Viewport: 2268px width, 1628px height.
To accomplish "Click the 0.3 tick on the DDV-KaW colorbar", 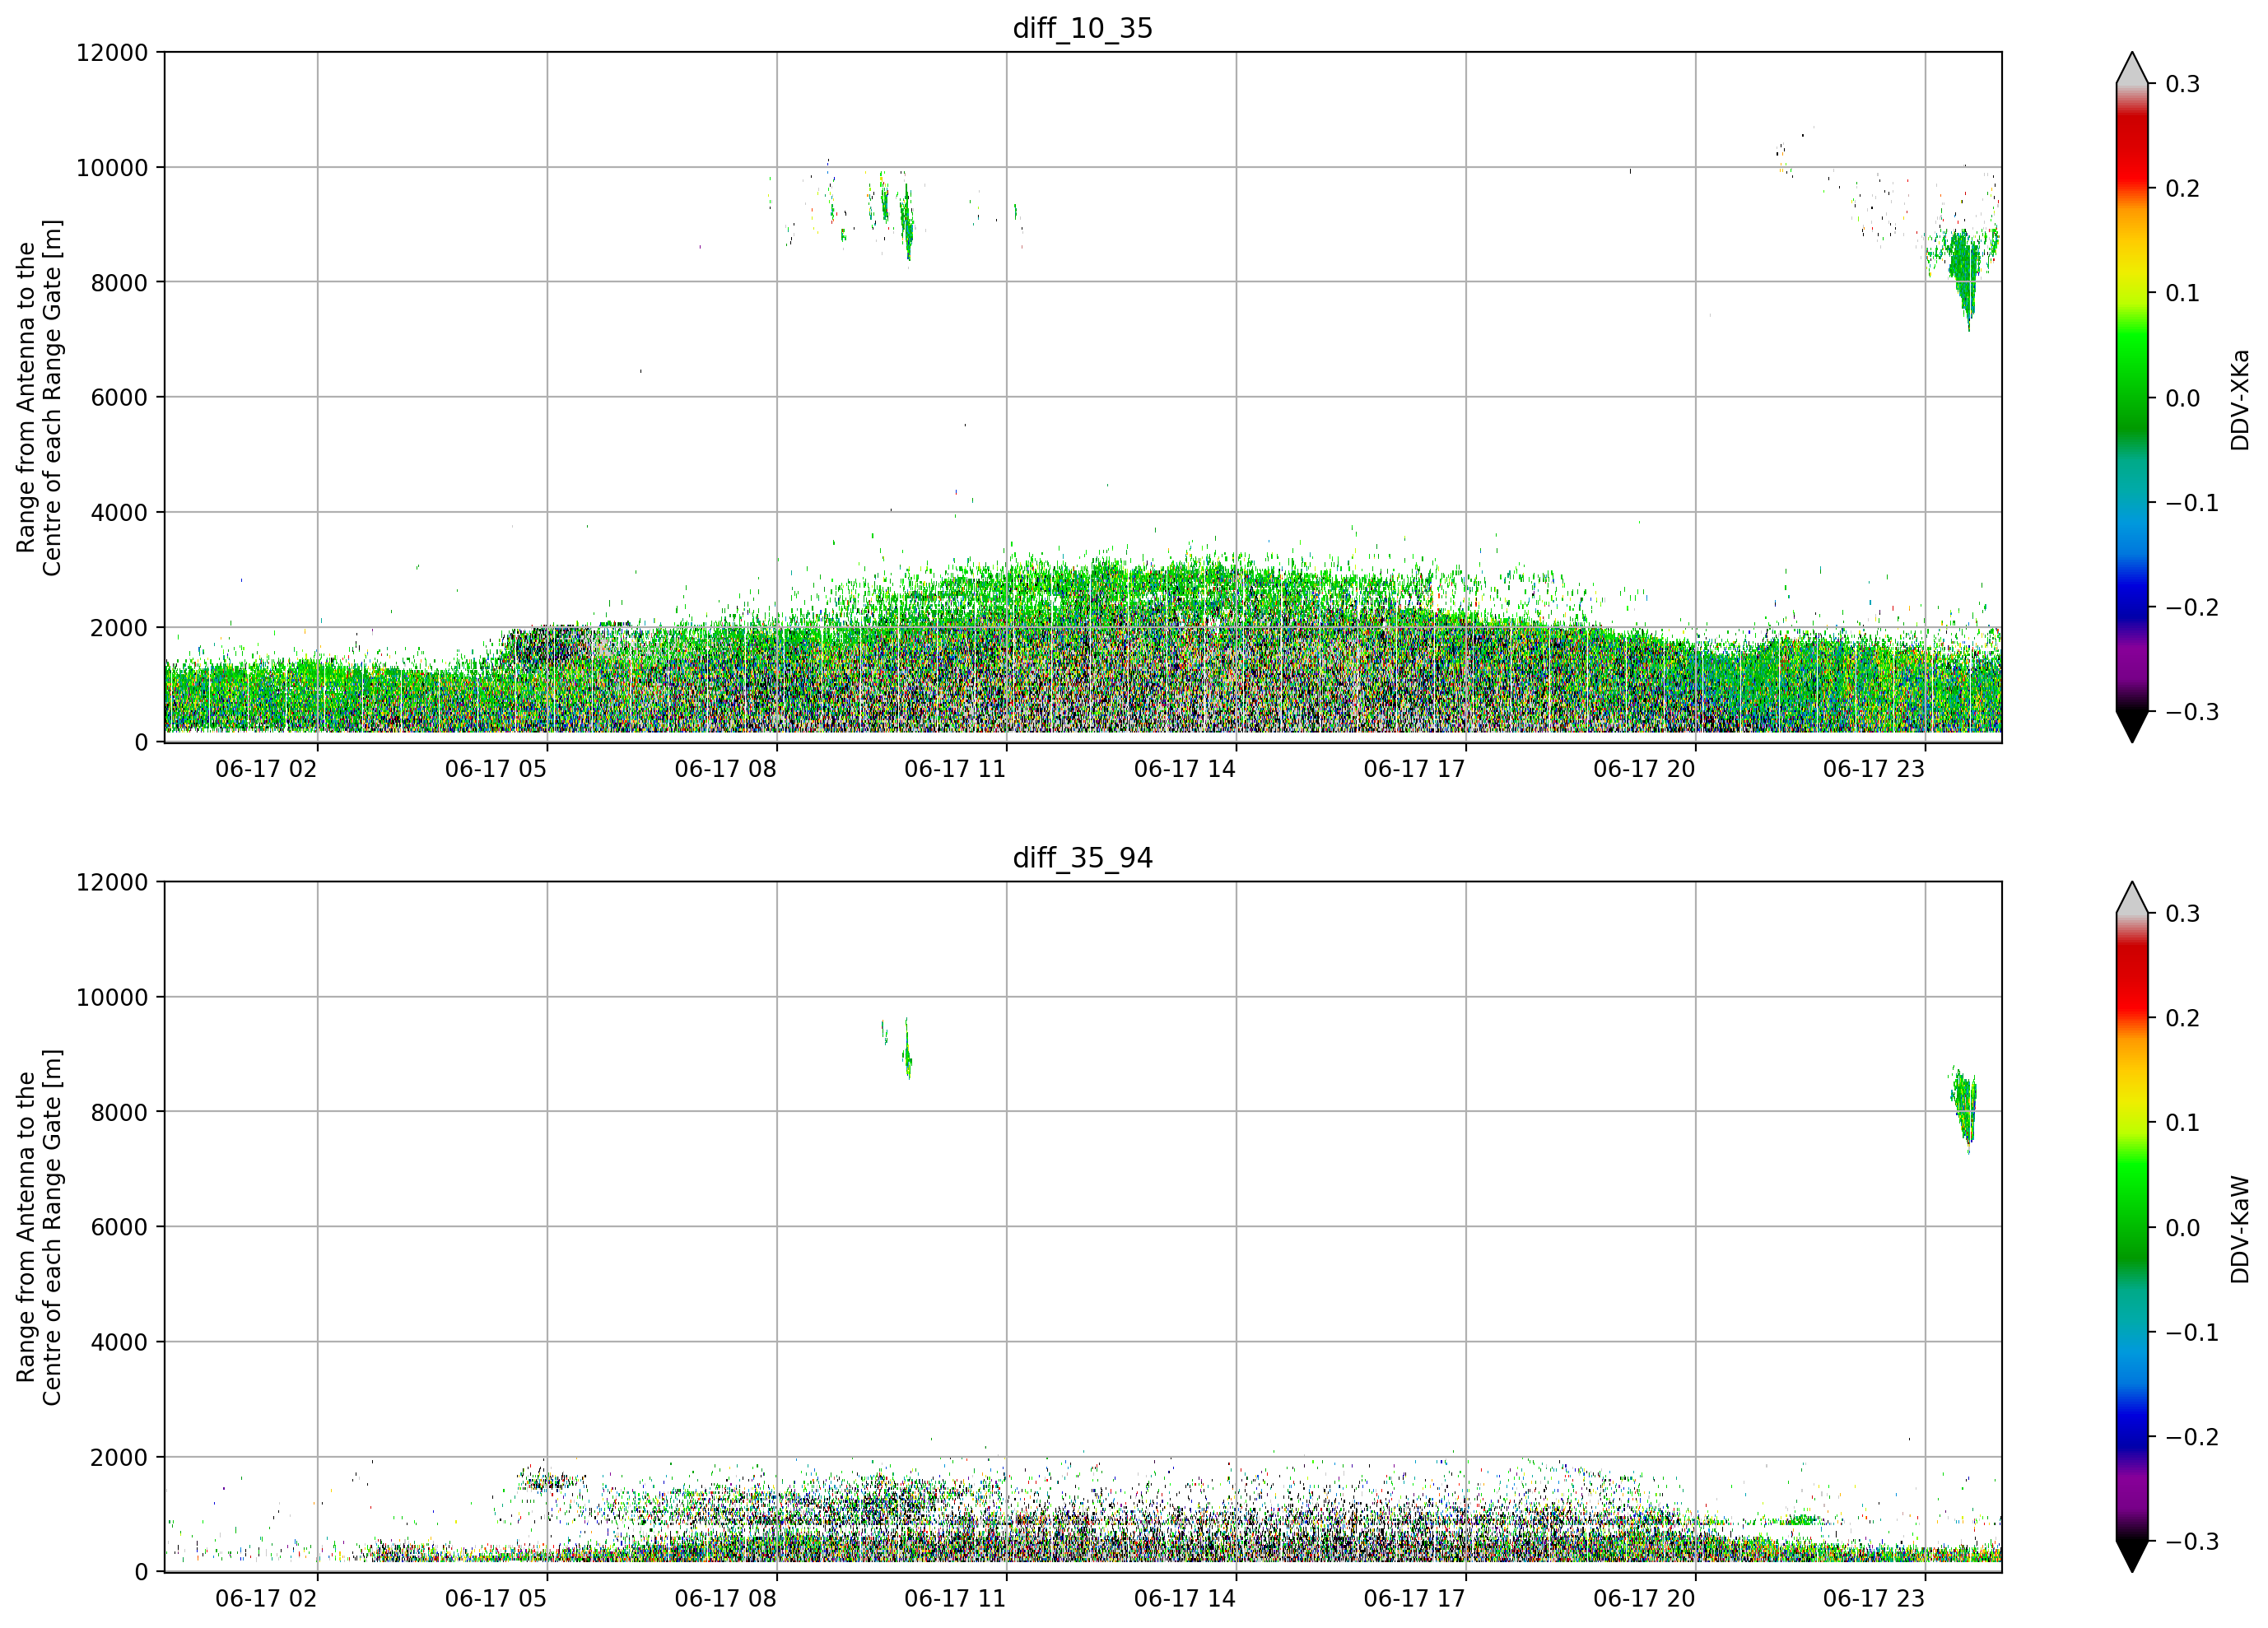I will point(2182,914).
